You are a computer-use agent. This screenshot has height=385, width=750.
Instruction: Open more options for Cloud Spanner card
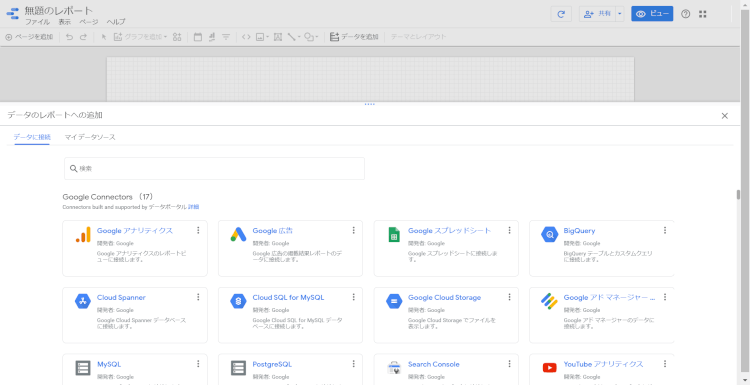(x=198, y=297)
